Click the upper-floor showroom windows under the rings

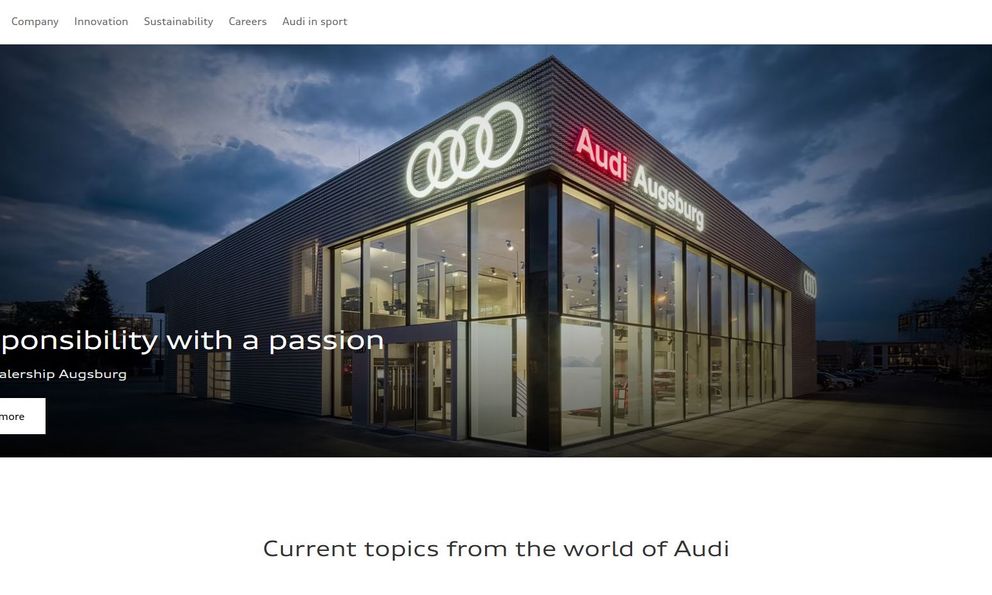click(x=430, y=266)
